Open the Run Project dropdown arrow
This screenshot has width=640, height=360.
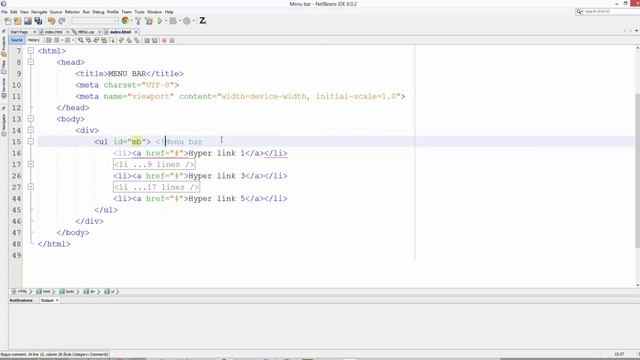point(166,21)
